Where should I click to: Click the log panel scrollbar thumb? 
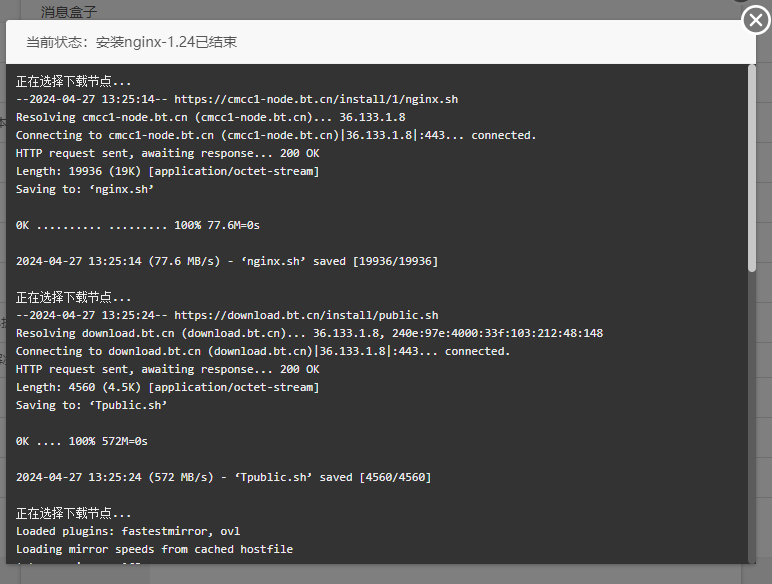pyautogui.click(x=751, y=168)
